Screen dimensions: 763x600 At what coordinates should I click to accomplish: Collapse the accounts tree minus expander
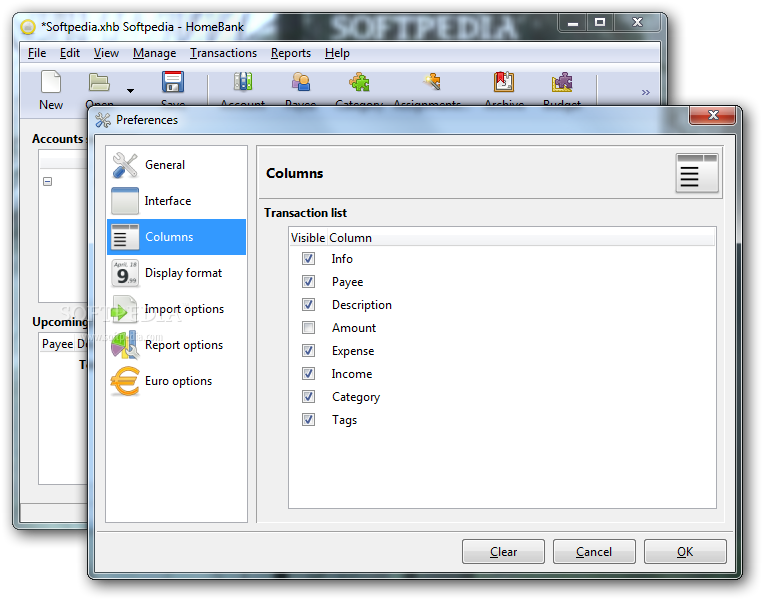coord(48,182)
